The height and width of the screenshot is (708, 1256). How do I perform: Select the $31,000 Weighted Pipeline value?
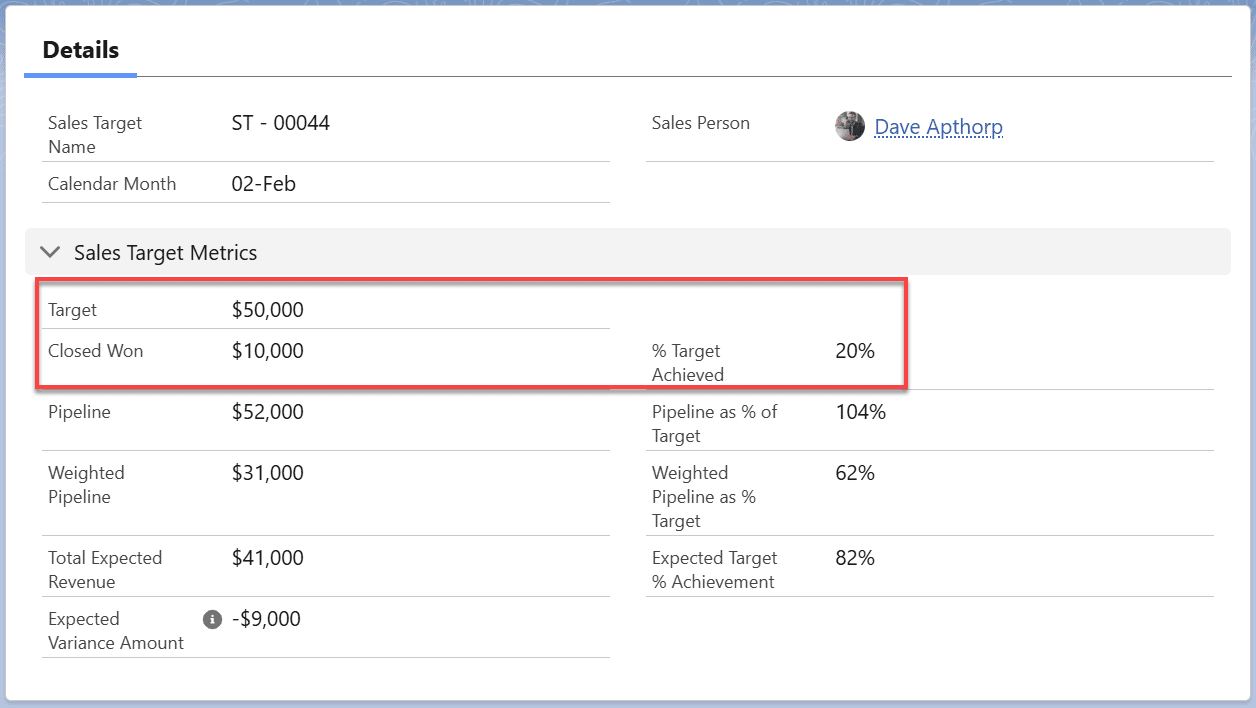pos(267,473)
